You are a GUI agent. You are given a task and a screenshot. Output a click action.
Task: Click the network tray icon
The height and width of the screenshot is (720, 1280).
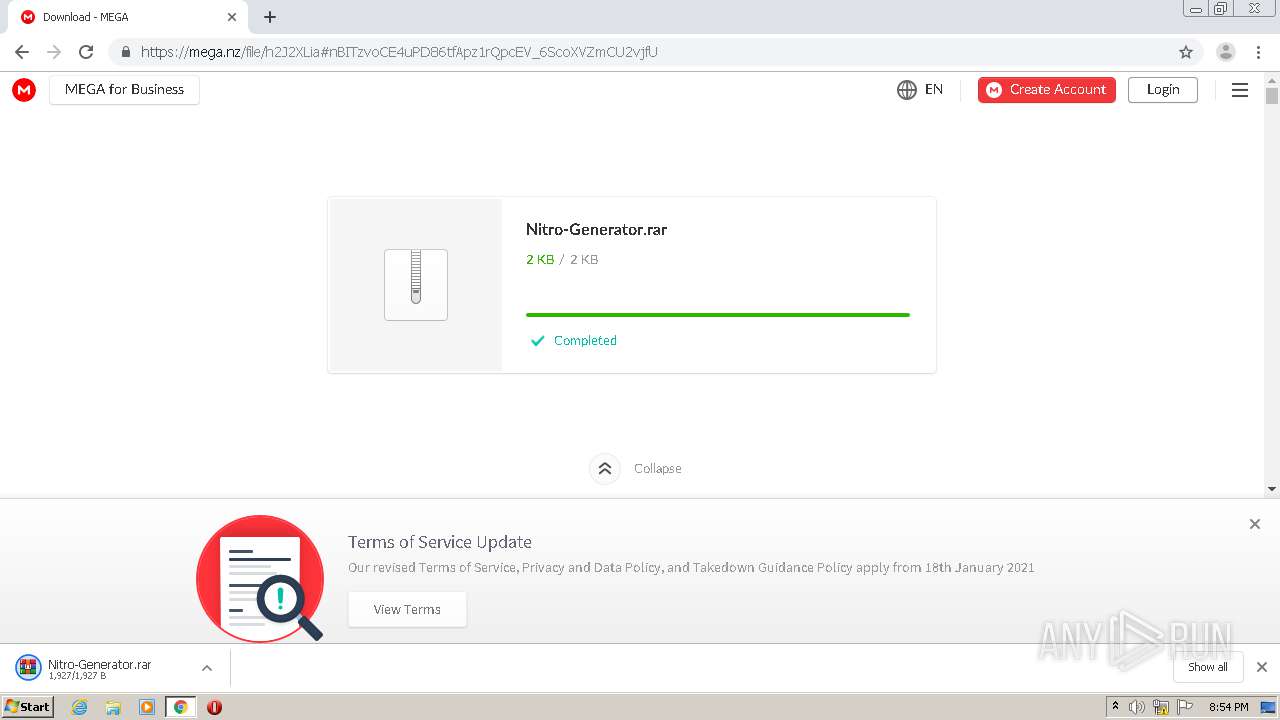pyautogui.click(x=1161, y=707)
